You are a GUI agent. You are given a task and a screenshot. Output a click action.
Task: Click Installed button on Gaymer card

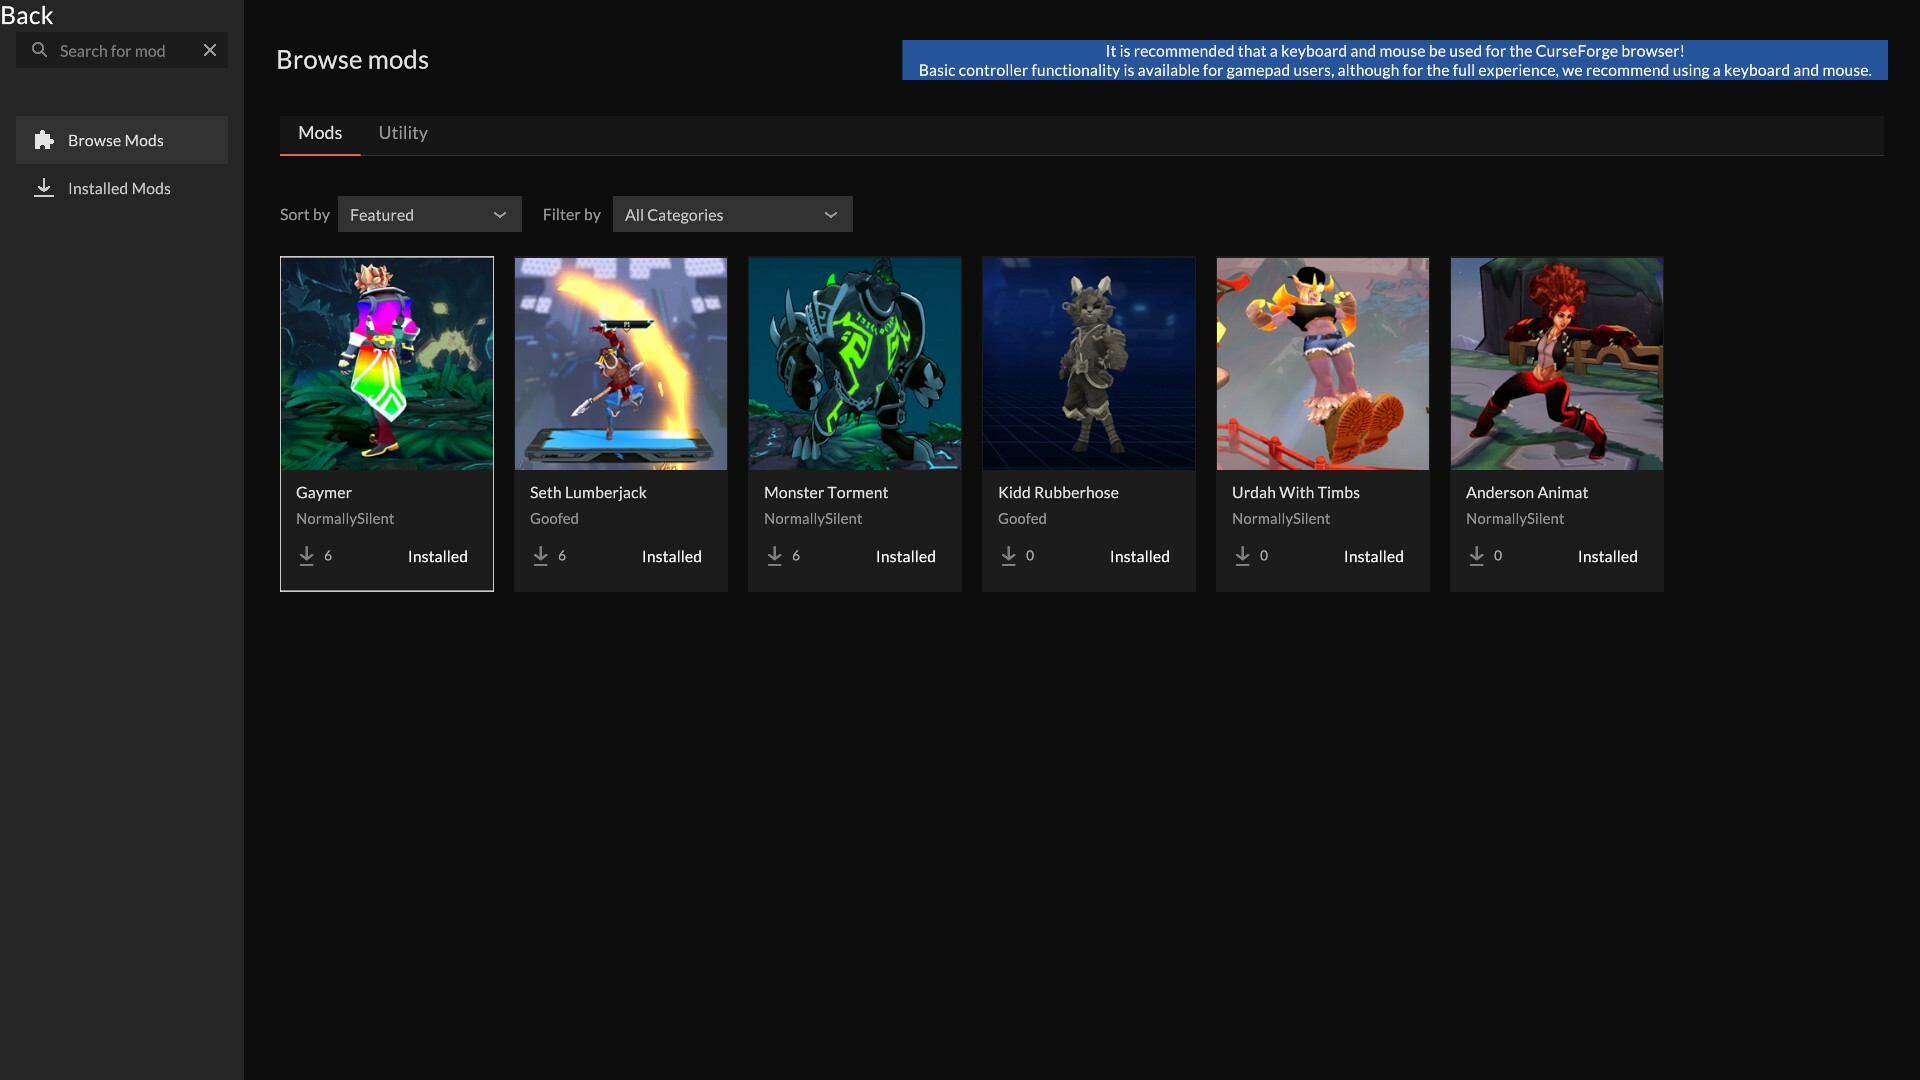pos(438,557)
